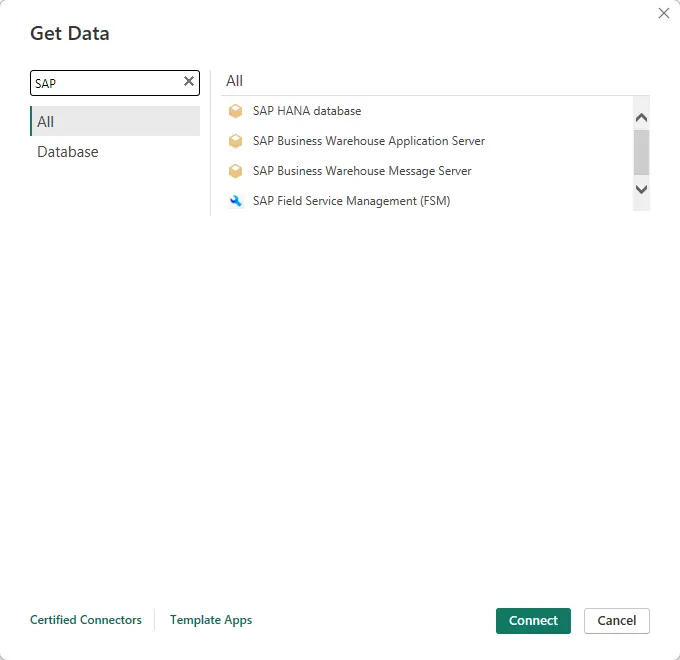Click the scroll up arrow in connector list
Image resolution: width=680 pixels, height=660 pixels.
coord(641,118)
